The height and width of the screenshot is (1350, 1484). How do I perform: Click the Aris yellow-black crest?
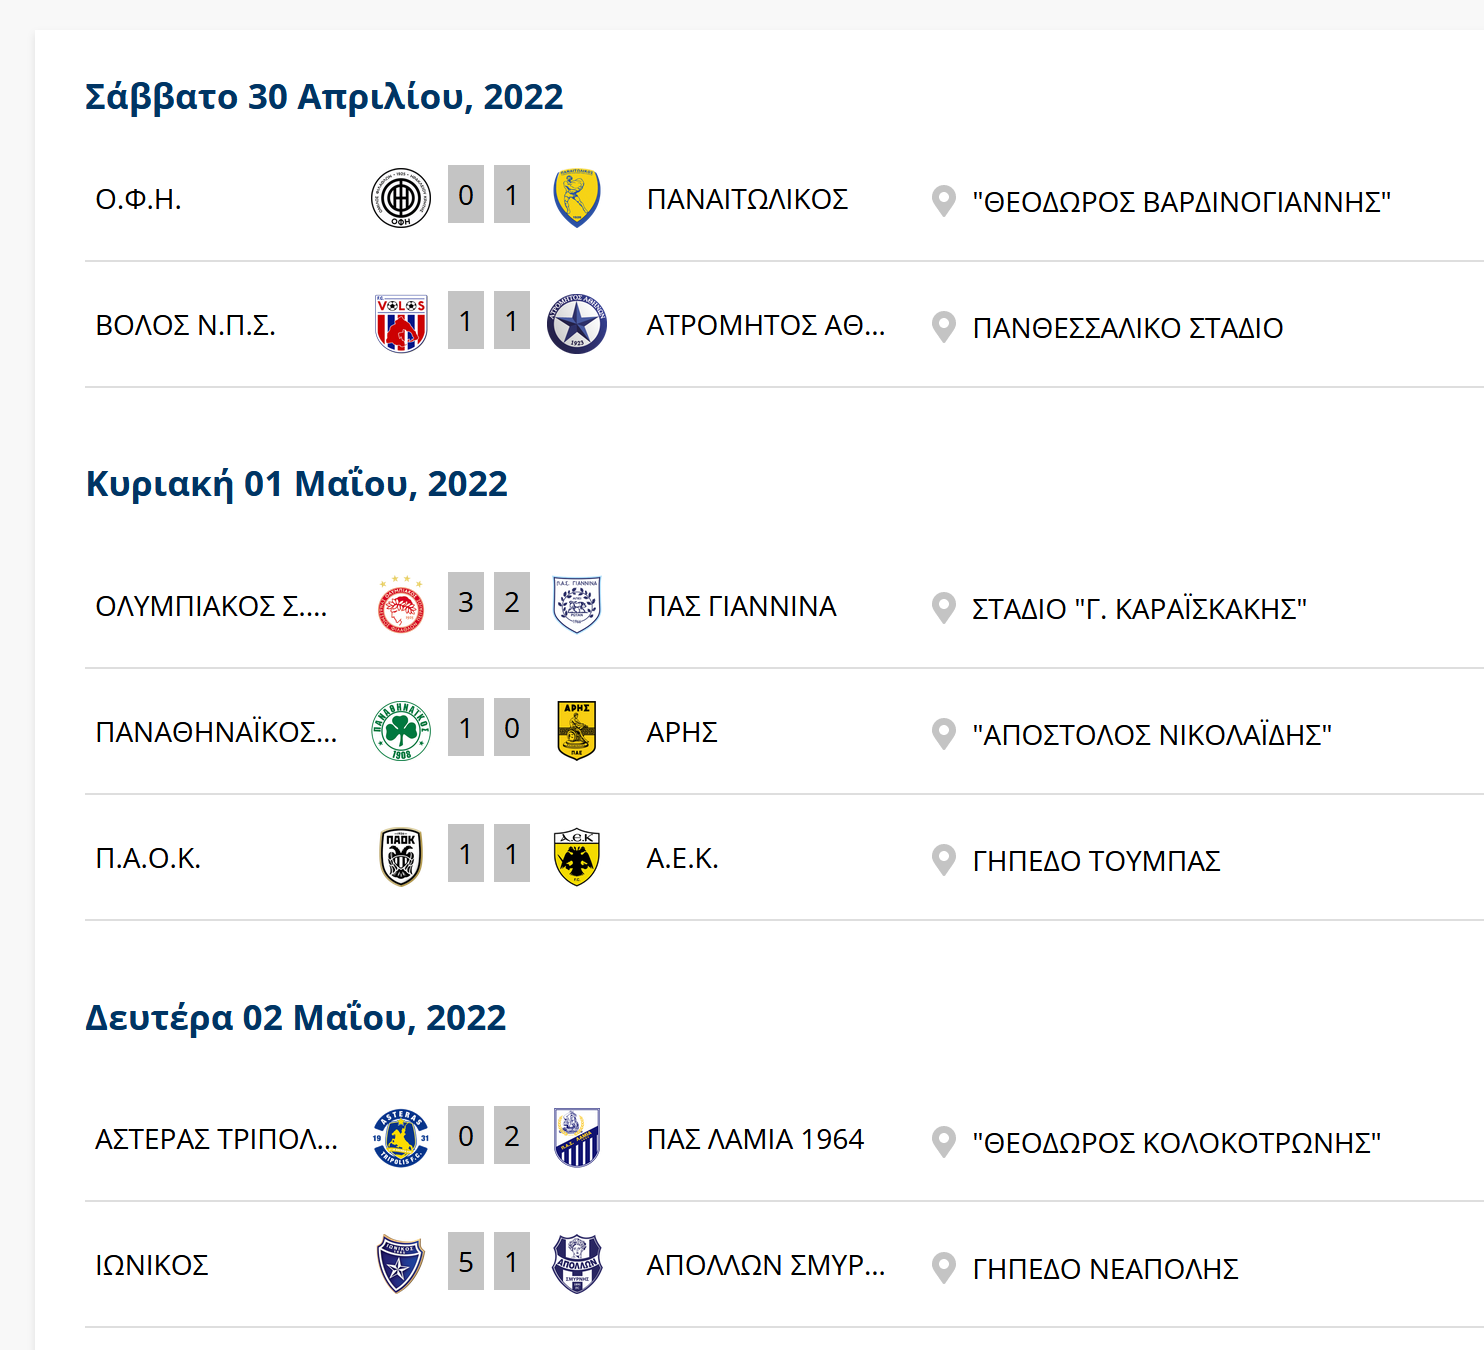577,731
